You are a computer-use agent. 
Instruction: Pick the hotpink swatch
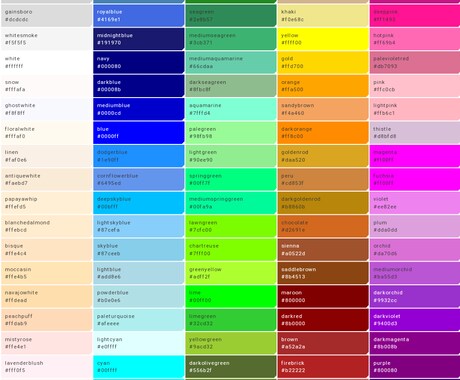click(415, 39)
